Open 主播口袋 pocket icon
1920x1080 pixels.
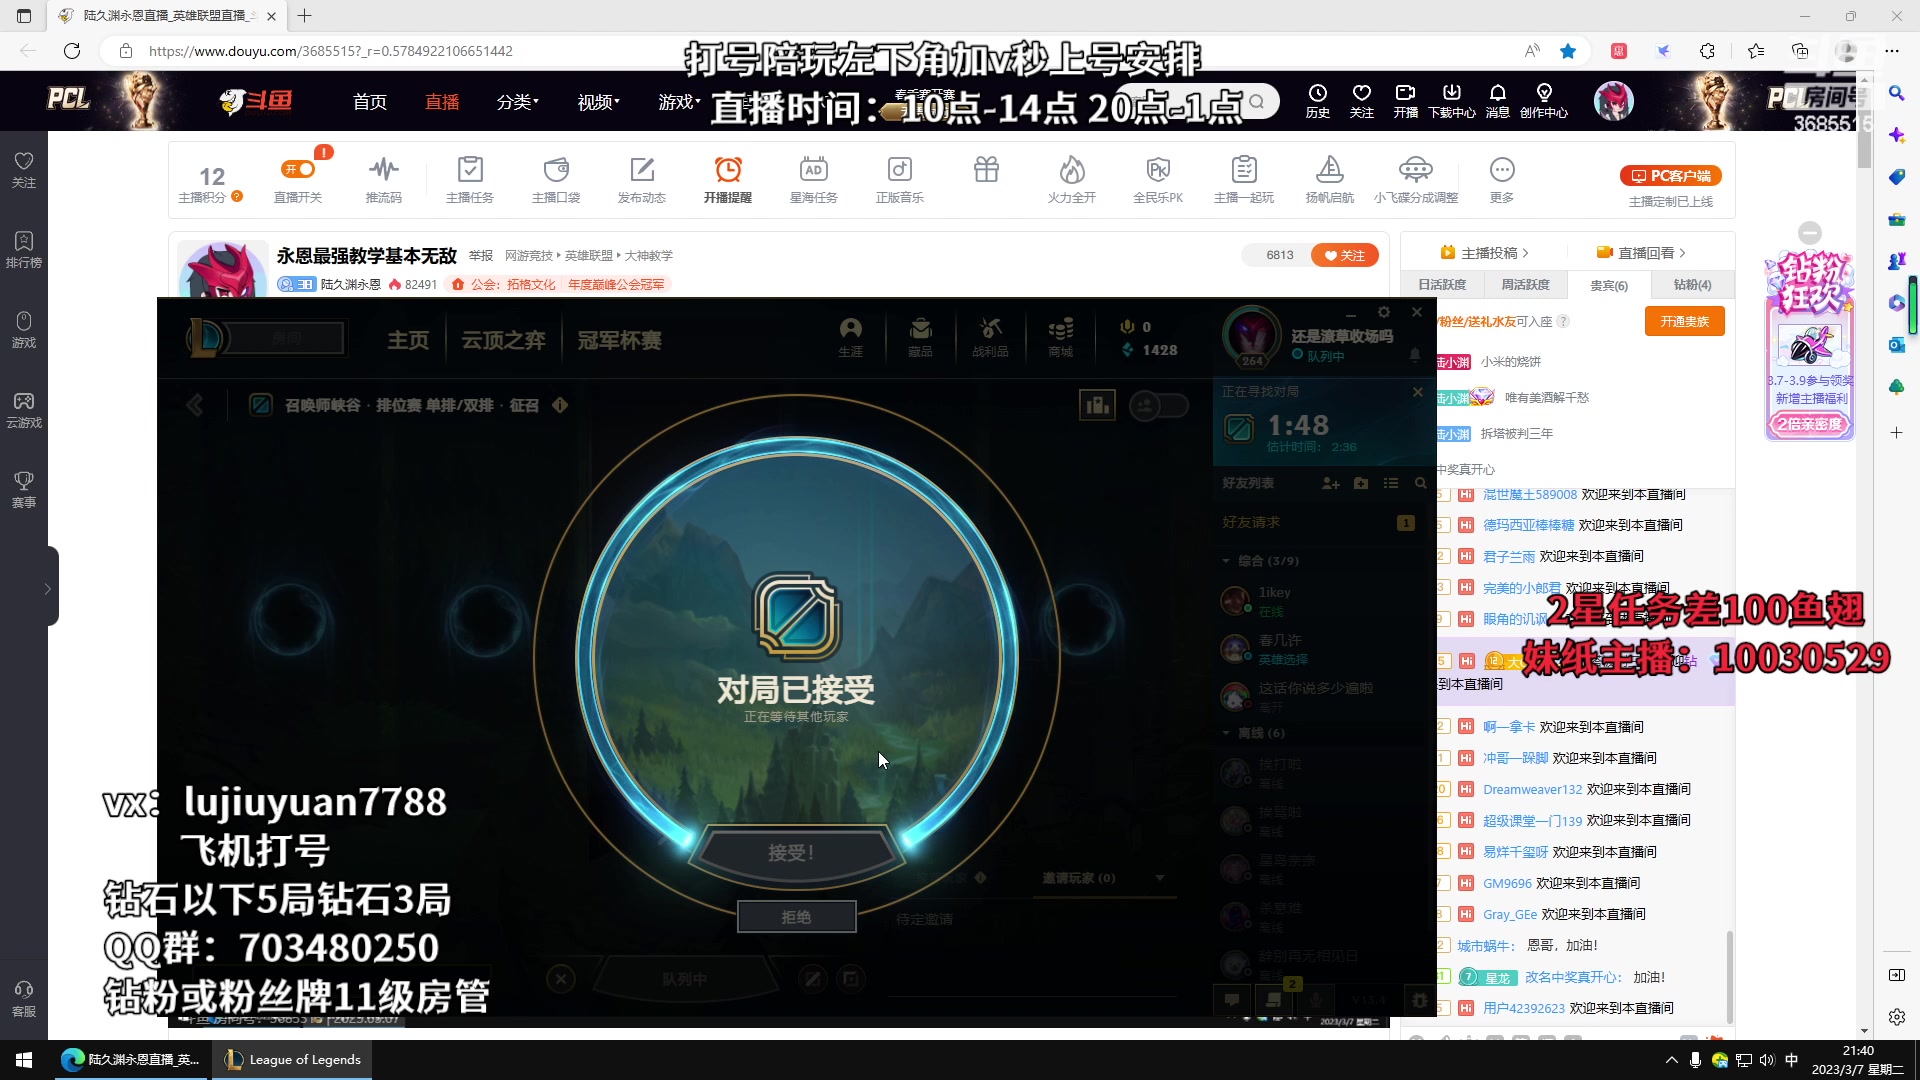[x=556, y=180]
